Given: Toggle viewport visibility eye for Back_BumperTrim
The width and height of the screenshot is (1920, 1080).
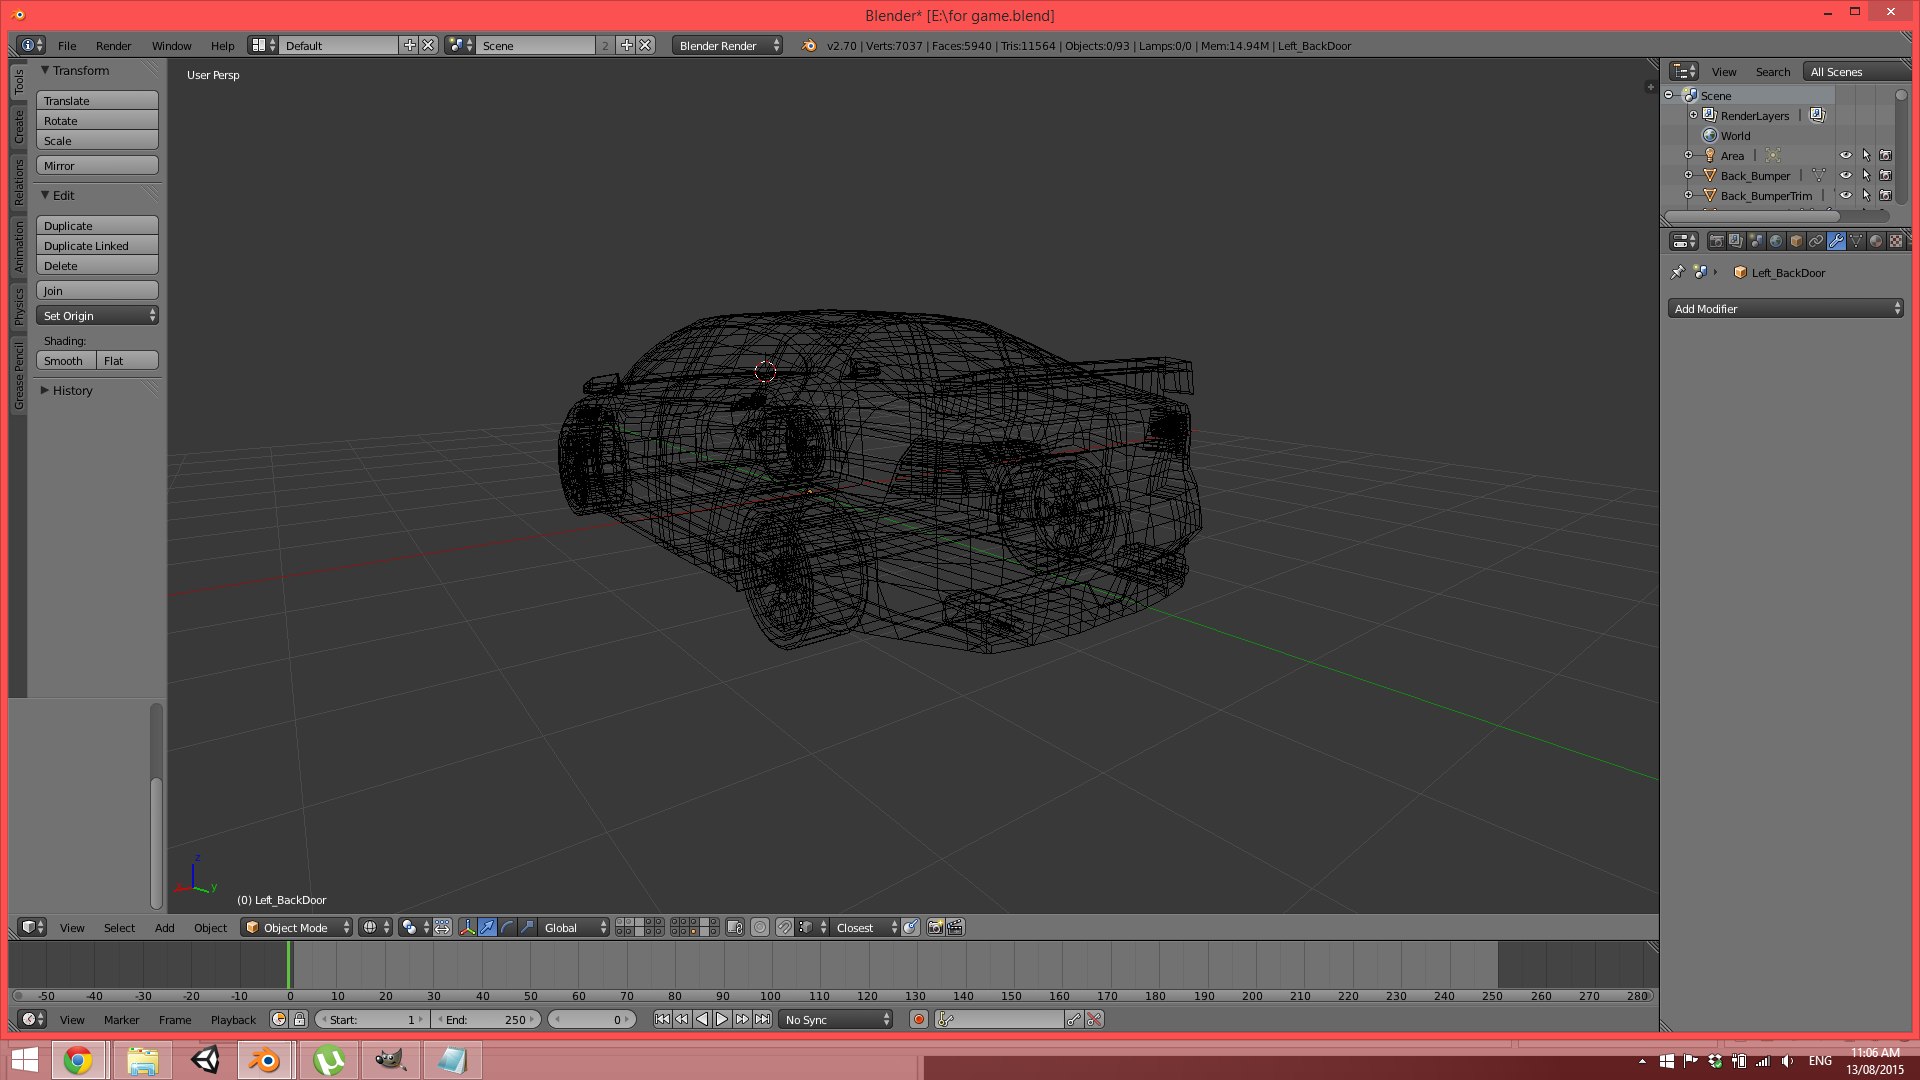Looking at the screenshot, I should point(1846,195).
